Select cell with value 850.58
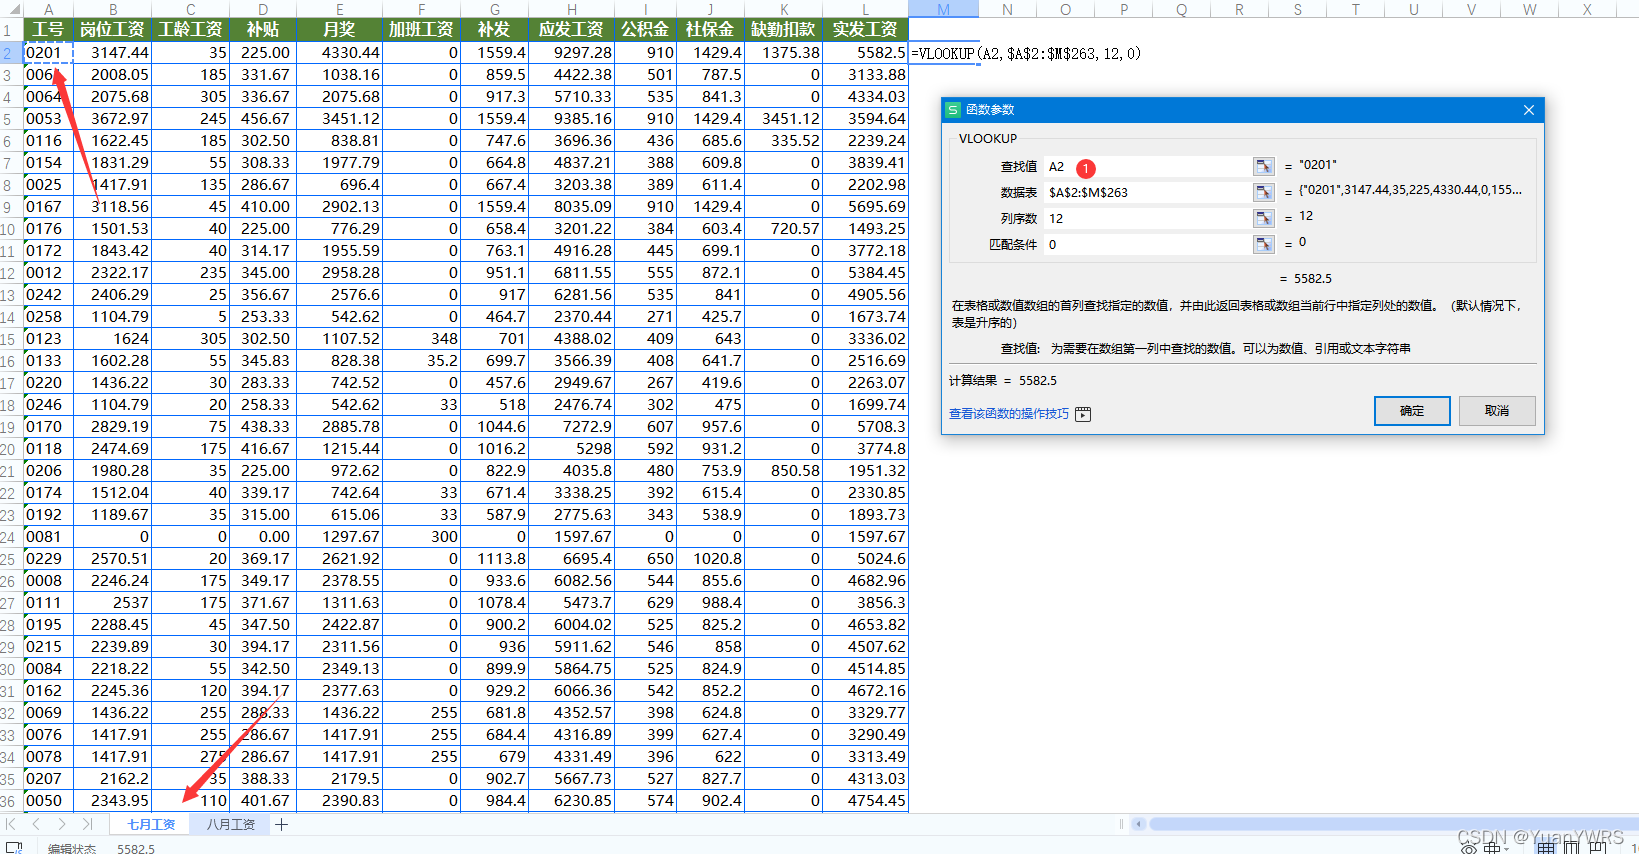Viewport: 1639px width, 854px height. click(x=783, y=471)
